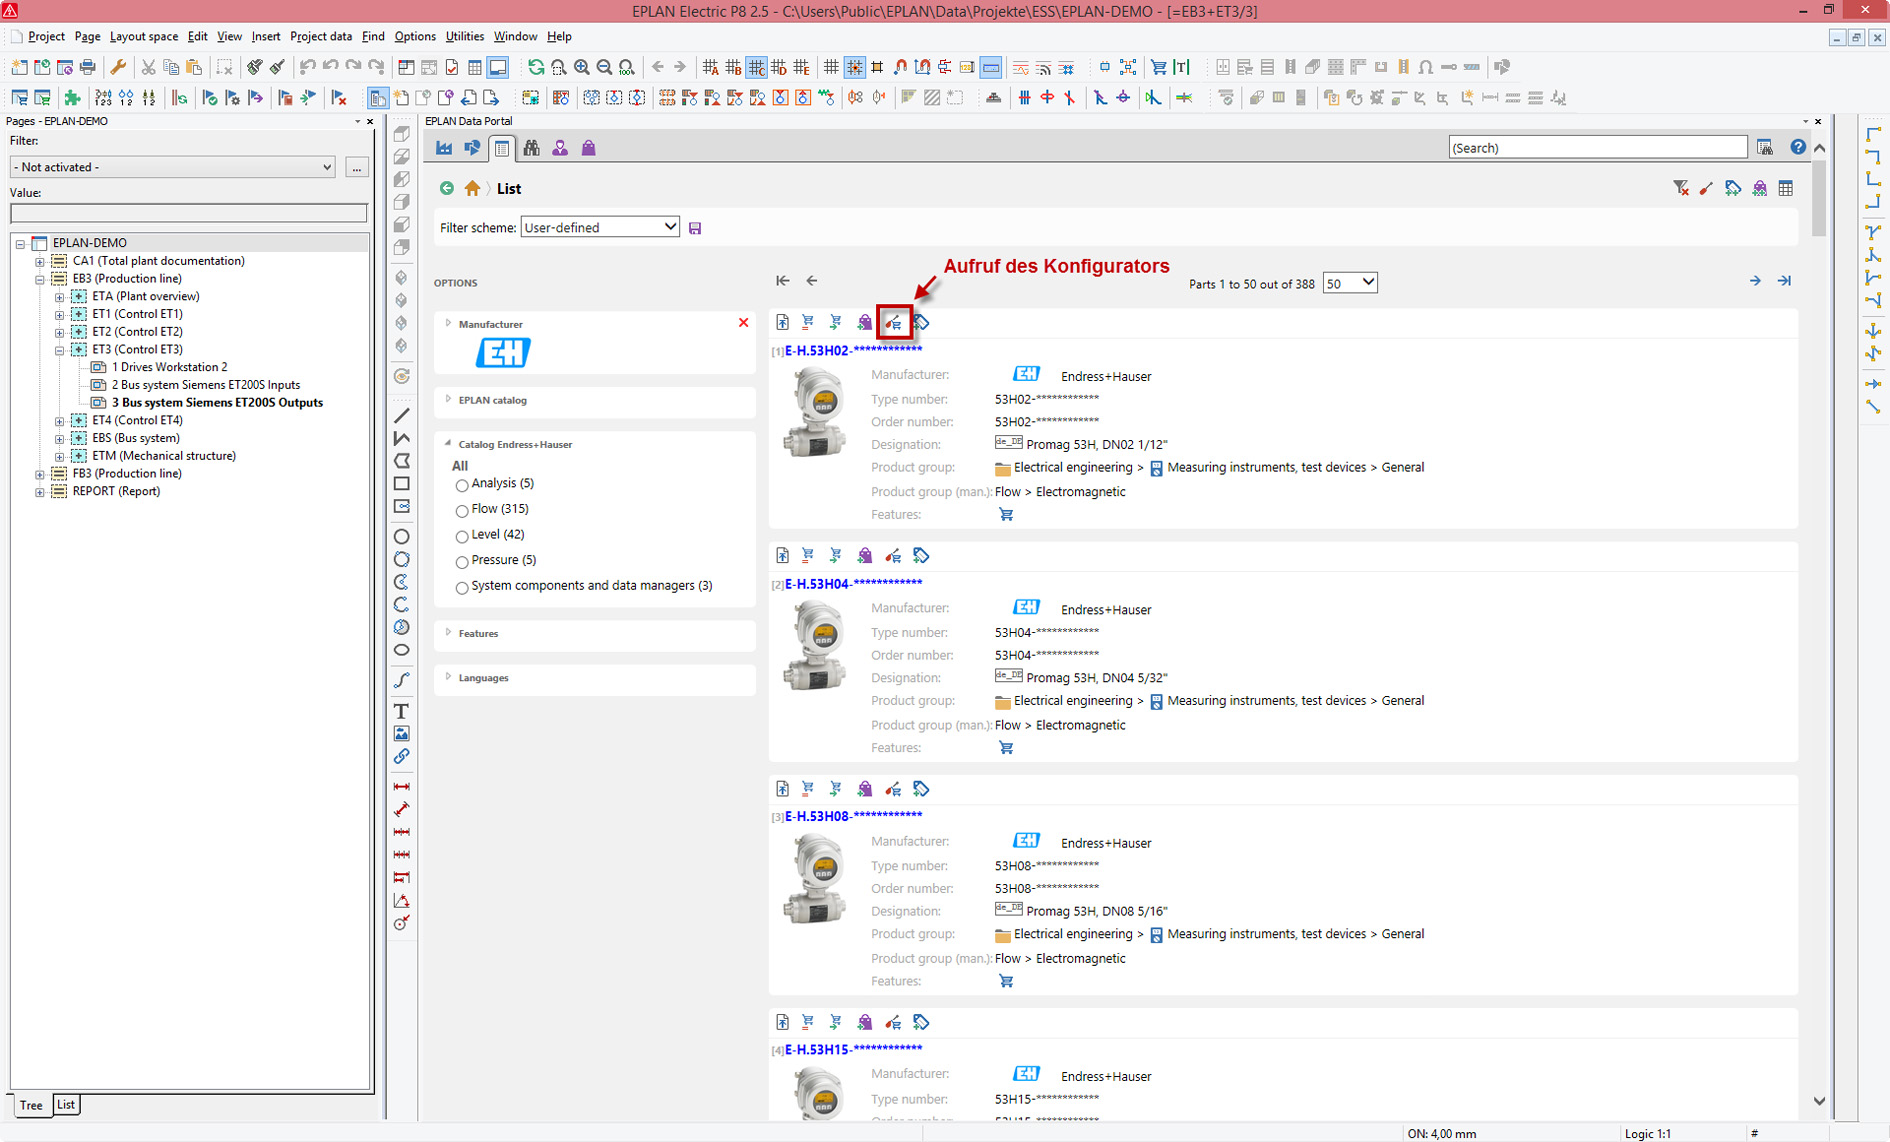The image size is (1890, 1142).
Task: Click the green back arrow in Data Portal
Action: (446, 188)
